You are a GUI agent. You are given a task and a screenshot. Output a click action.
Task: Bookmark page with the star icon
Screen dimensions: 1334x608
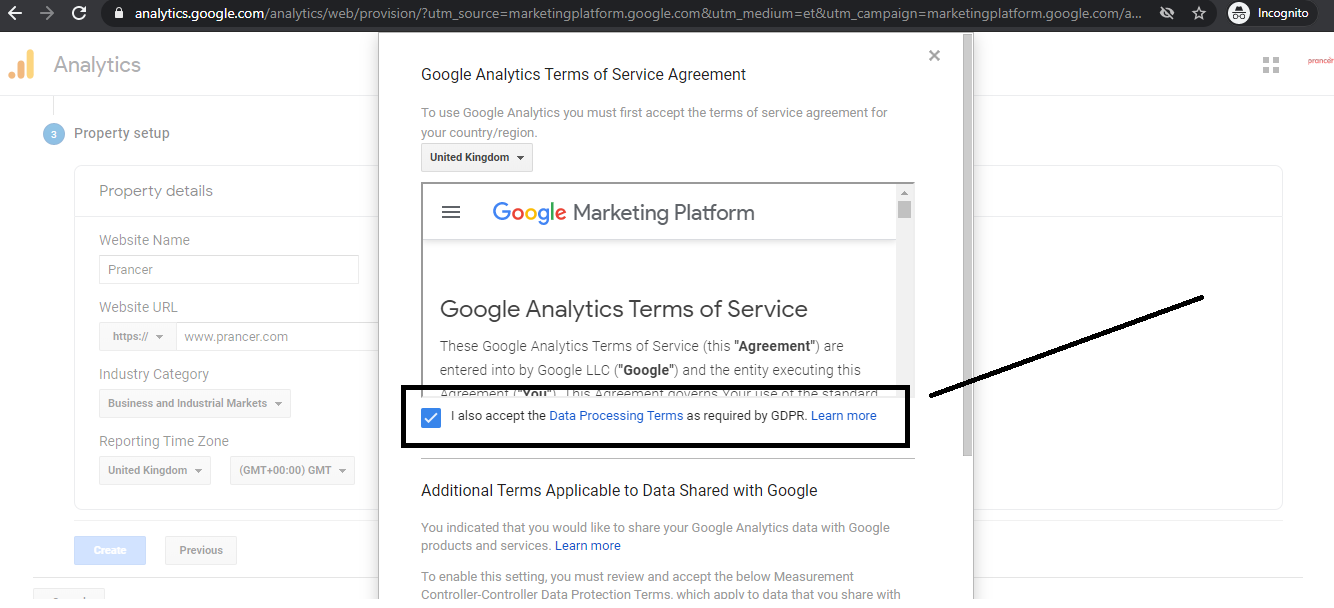(1198, 14)
